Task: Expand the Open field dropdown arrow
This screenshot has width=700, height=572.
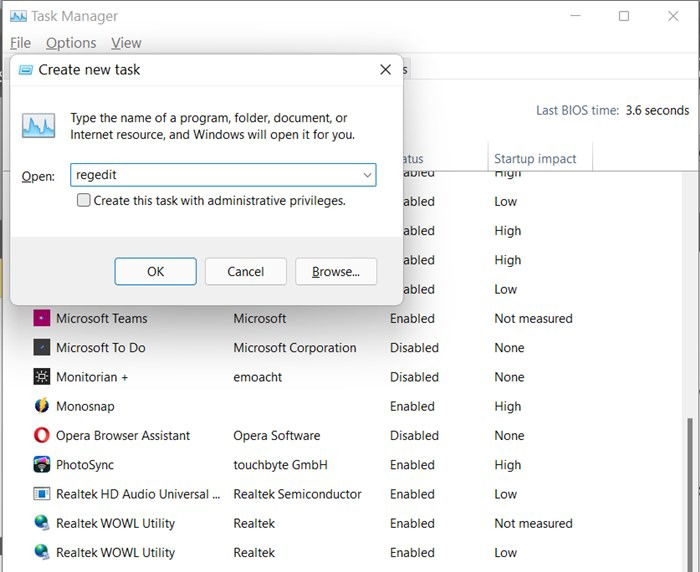Action: 367,175
